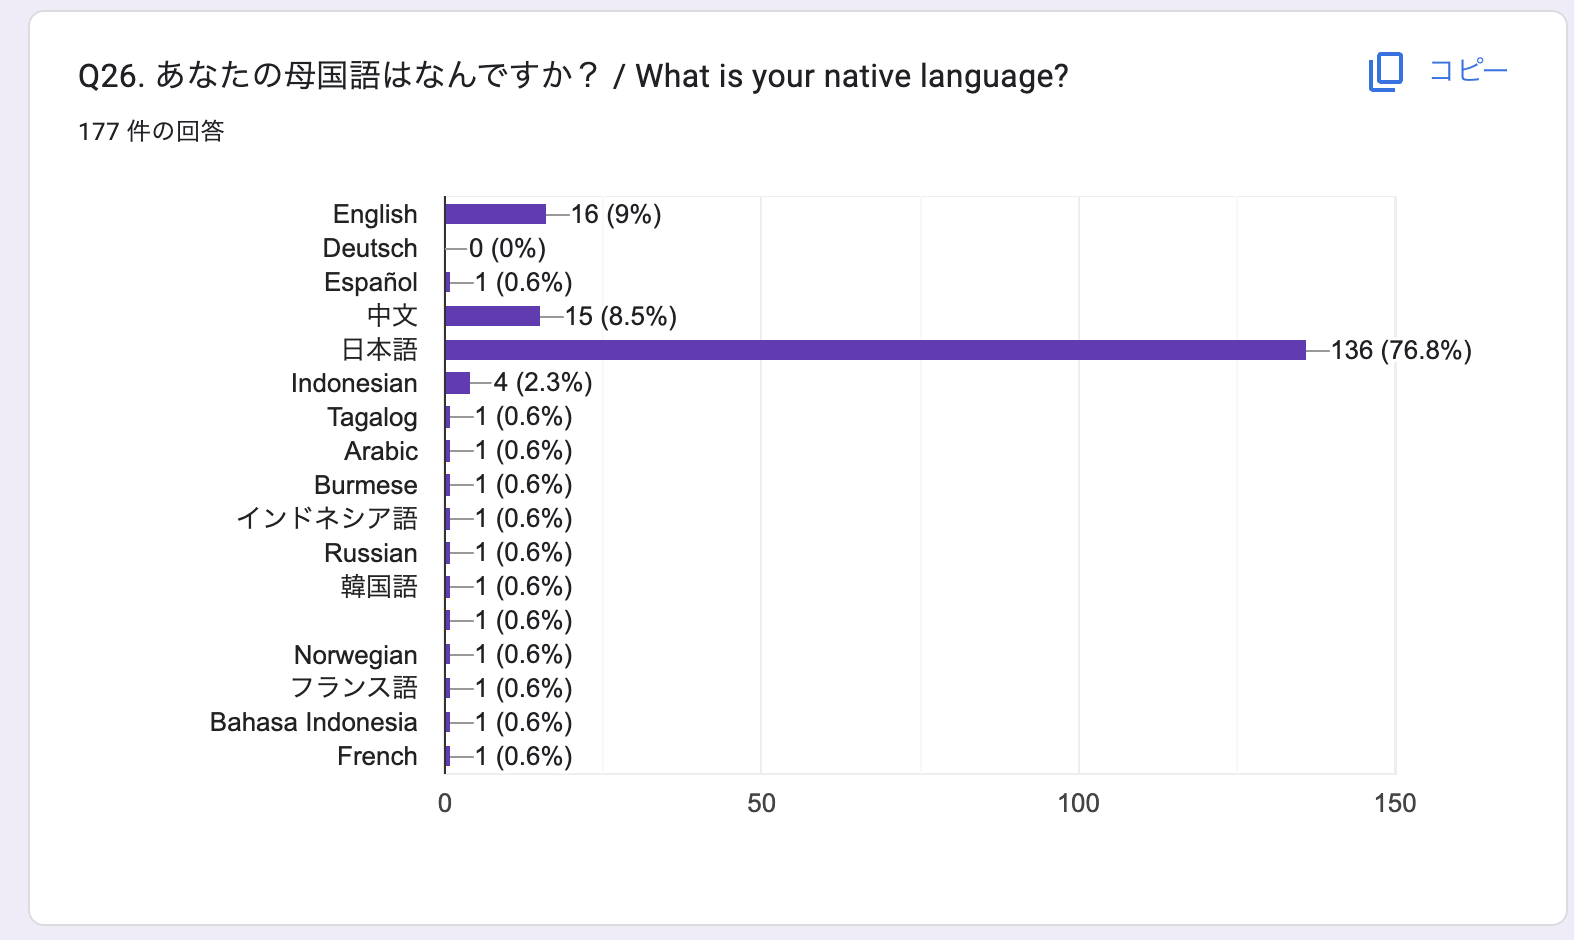This screenshot has width=1574, height=940.
Task: Select the Arabic axis label
Action: [x=381, y=451]
